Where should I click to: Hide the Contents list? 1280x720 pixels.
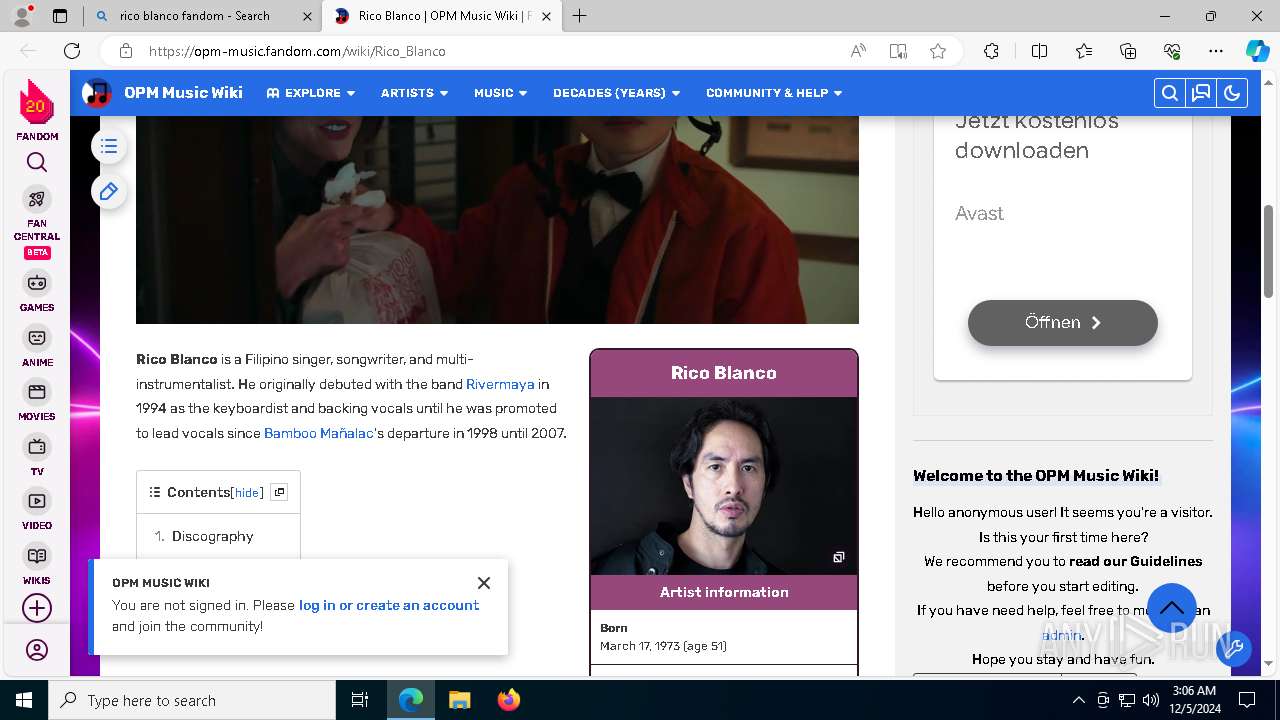[x=247, y=493]
